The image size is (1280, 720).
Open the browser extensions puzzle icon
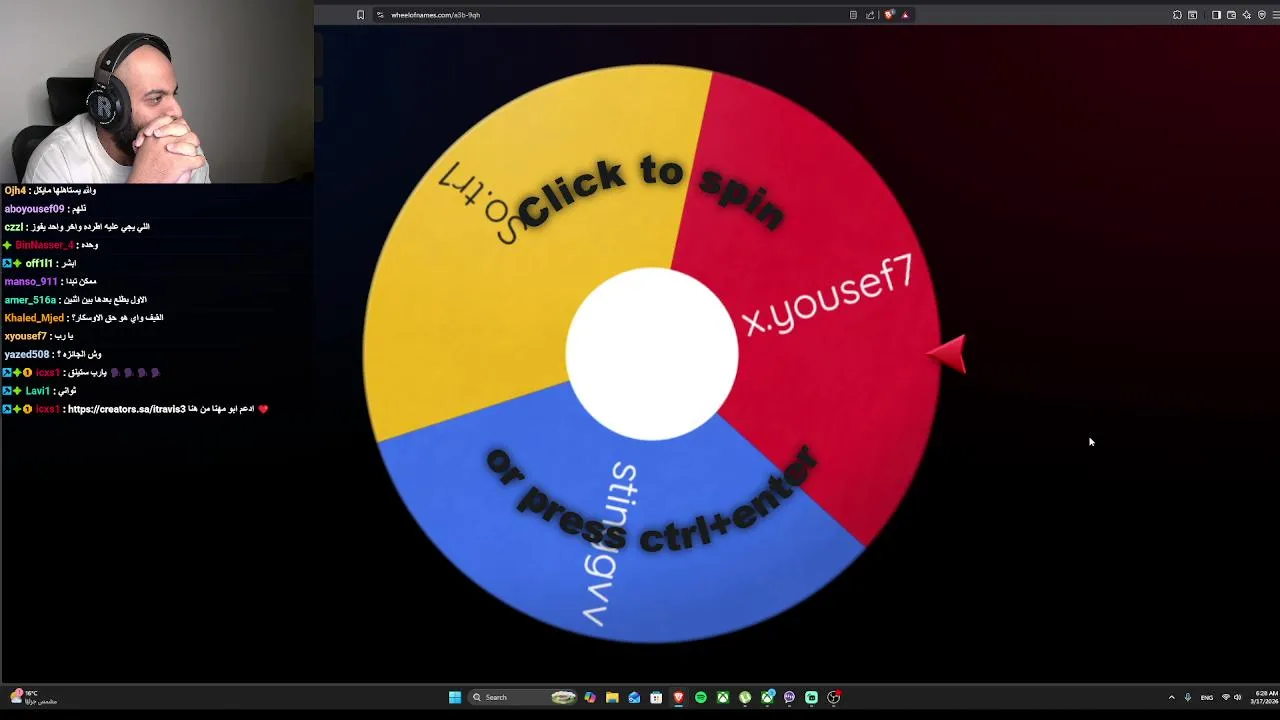(x=1177, y=15)
